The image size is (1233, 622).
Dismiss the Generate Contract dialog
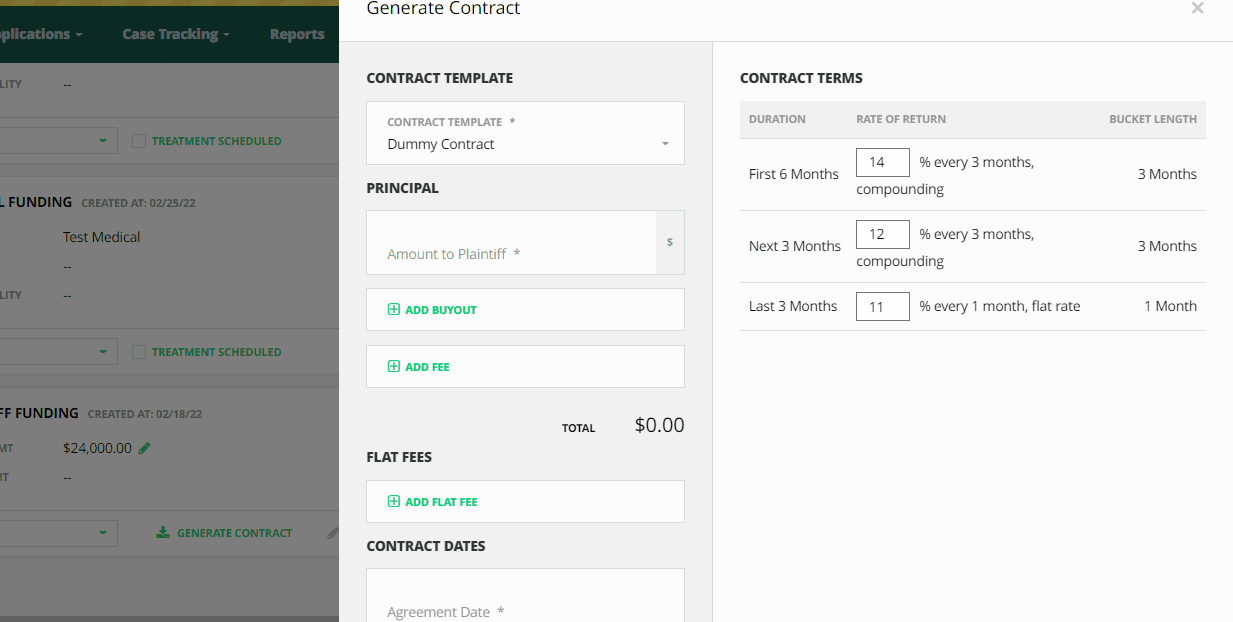pyautogui.click(x=1197, y=9)
